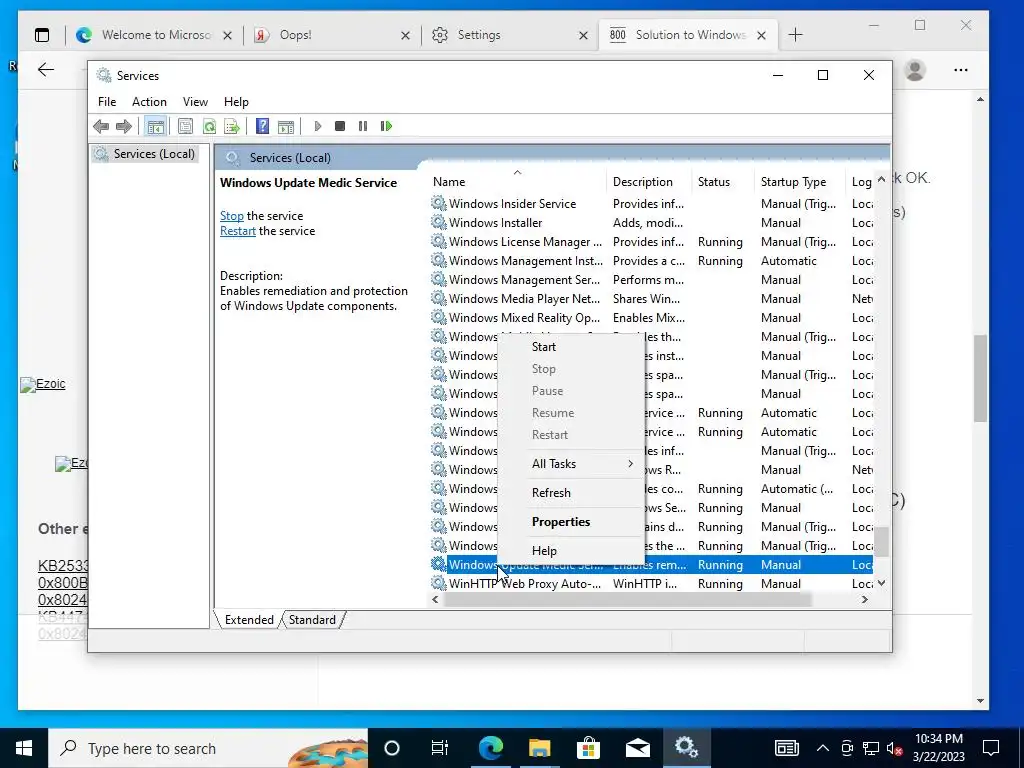
Task: Open the Action menu in Services
Action: [149, 102]
